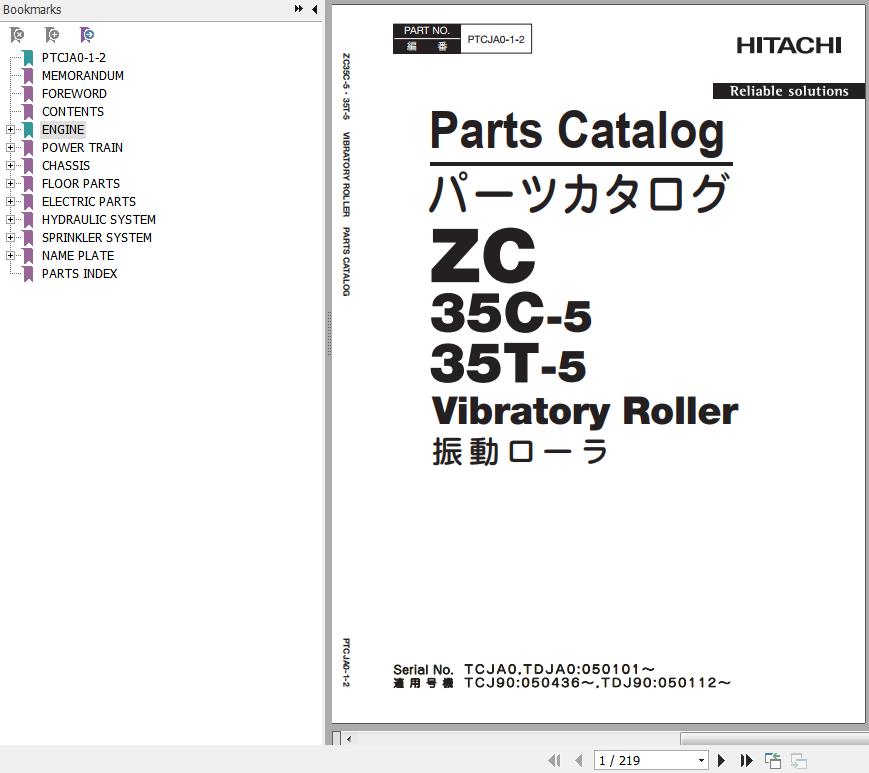Expand the ELECTRIC PARTS bookmark
Screen dimensions: 869x773
[10, 202]
